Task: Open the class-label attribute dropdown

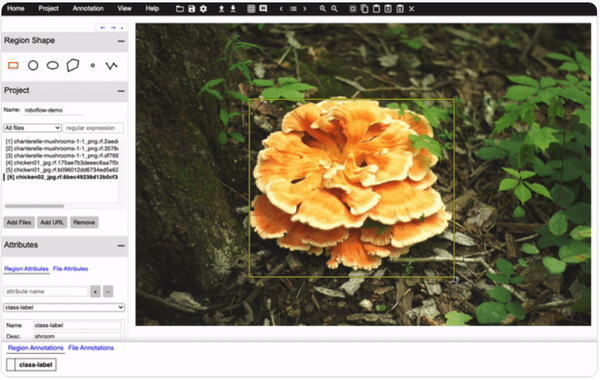Action: (x=64, y=307)
